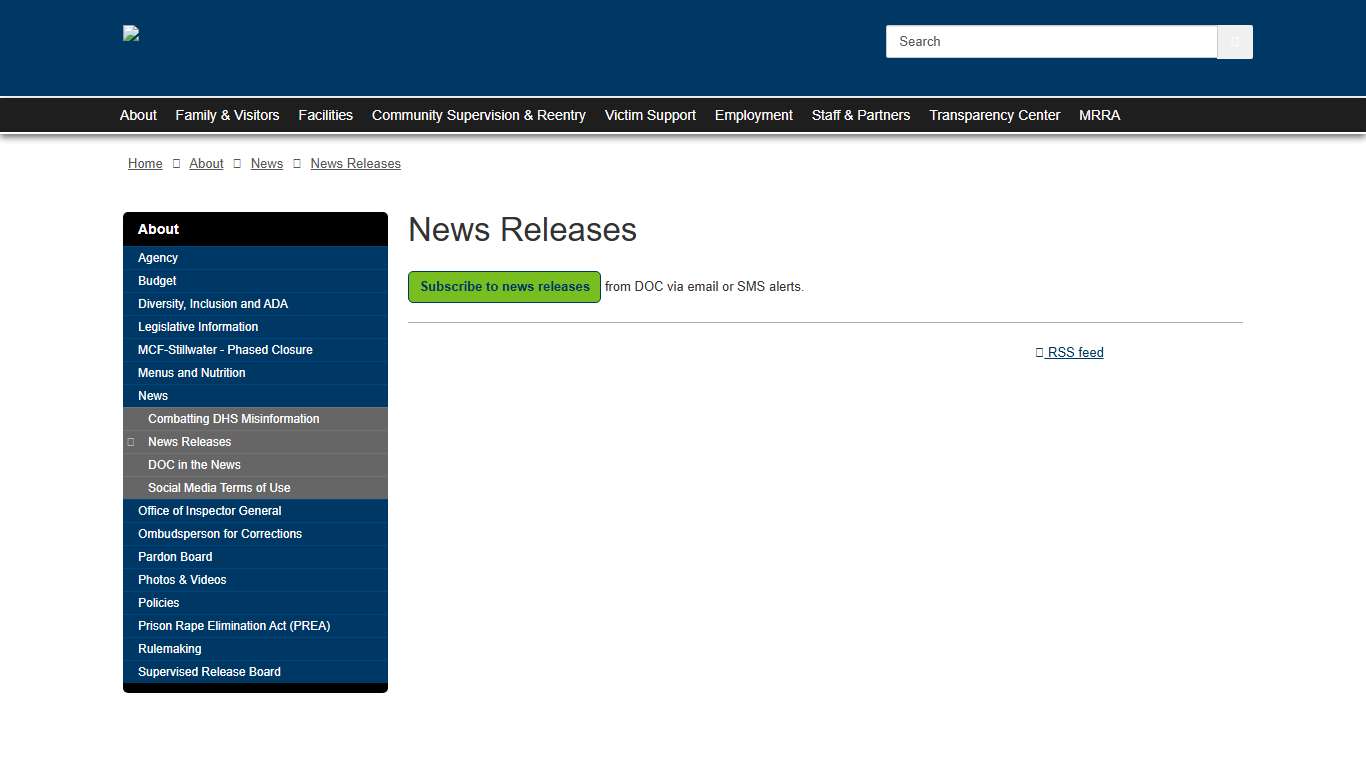Select the Family & Visitors menu
Image resolution: width=1366 pixels, height=768 pixels.
(x=227, y=115)
